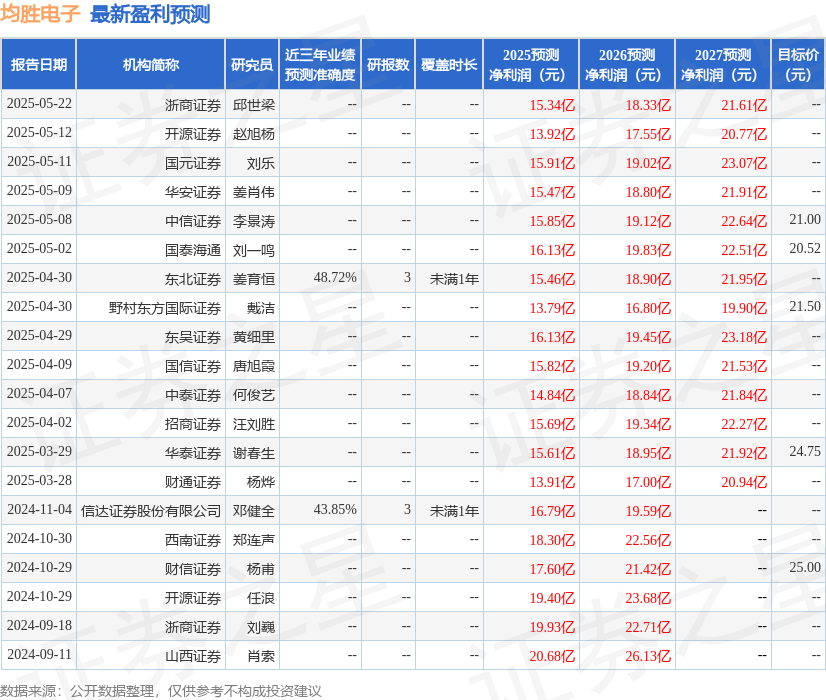Screen dimensions: 826x700
Task: Click researcher 肖索
Action: coord(261,656)
